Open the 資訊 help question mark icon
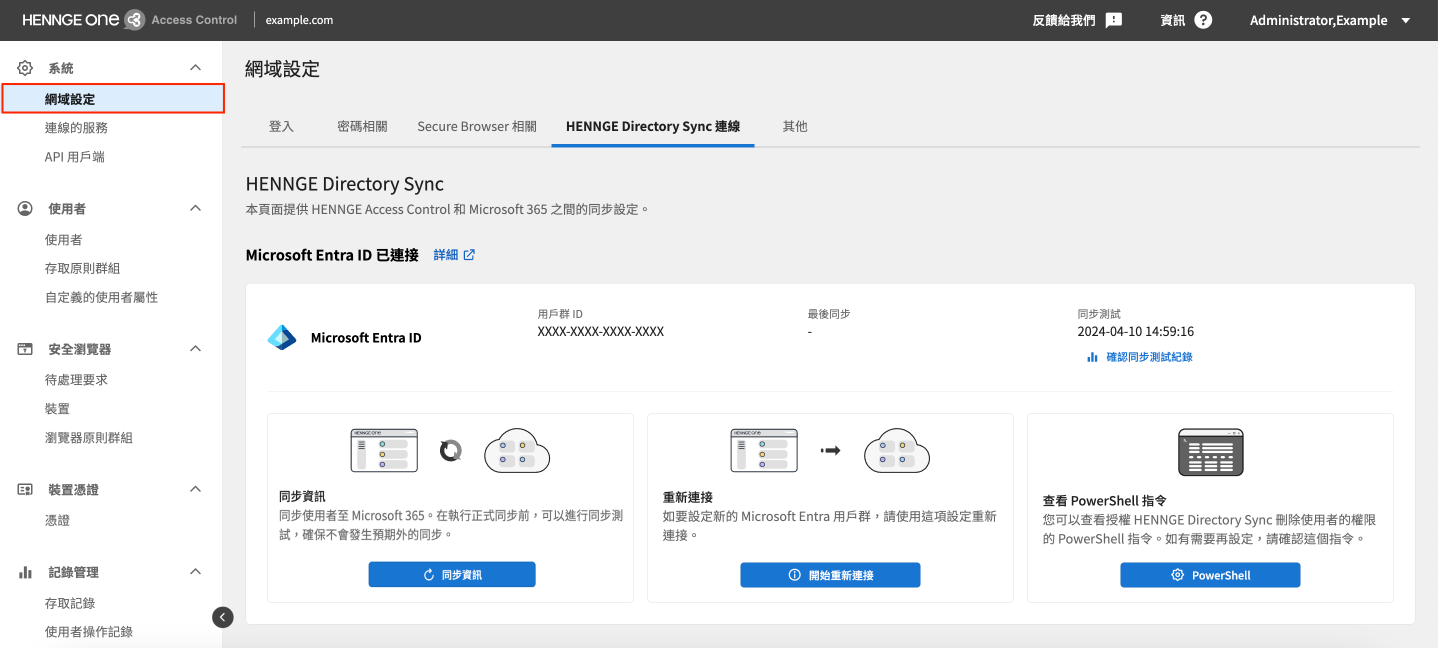 point(1203,20)
